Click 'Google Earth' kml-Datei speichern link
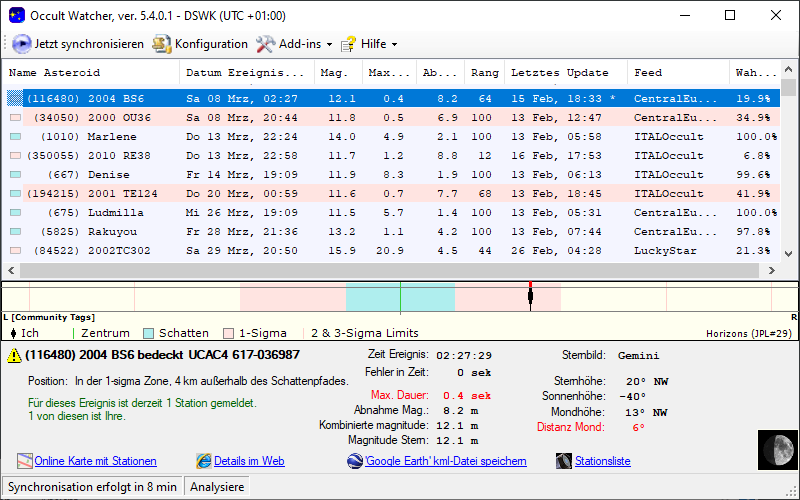This screenshot has height=500, width=800. click(445, 461)
